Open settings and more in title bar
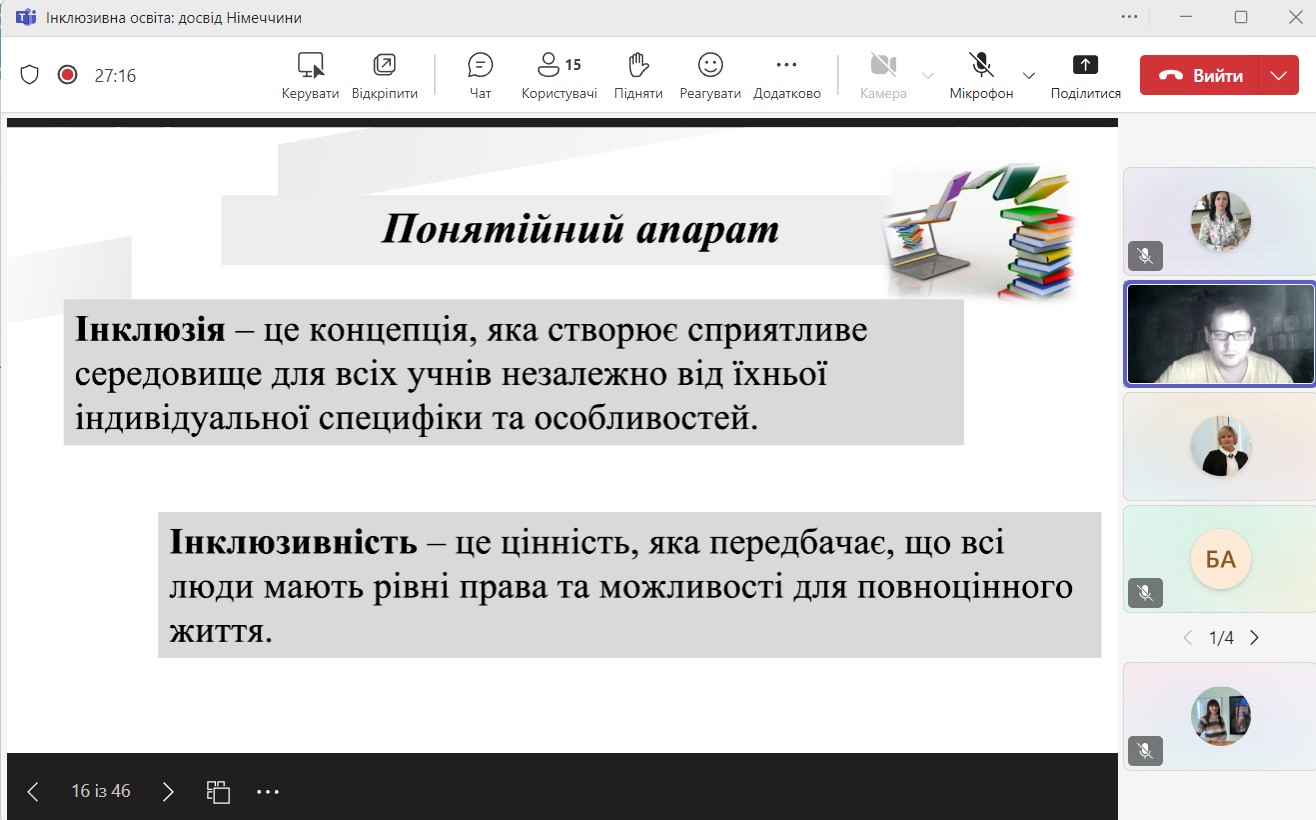Screen dimensions: 1316x820 pos(1130,17)
